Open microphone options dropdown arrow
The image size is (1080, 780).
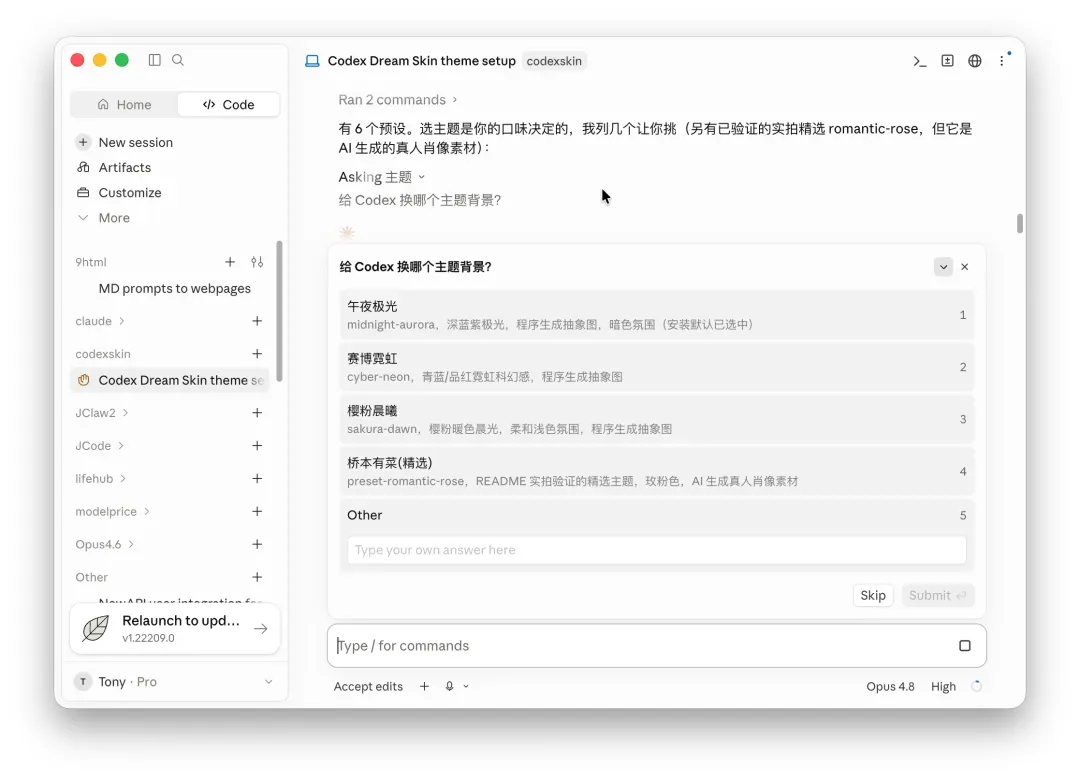(x=466, y=686)
